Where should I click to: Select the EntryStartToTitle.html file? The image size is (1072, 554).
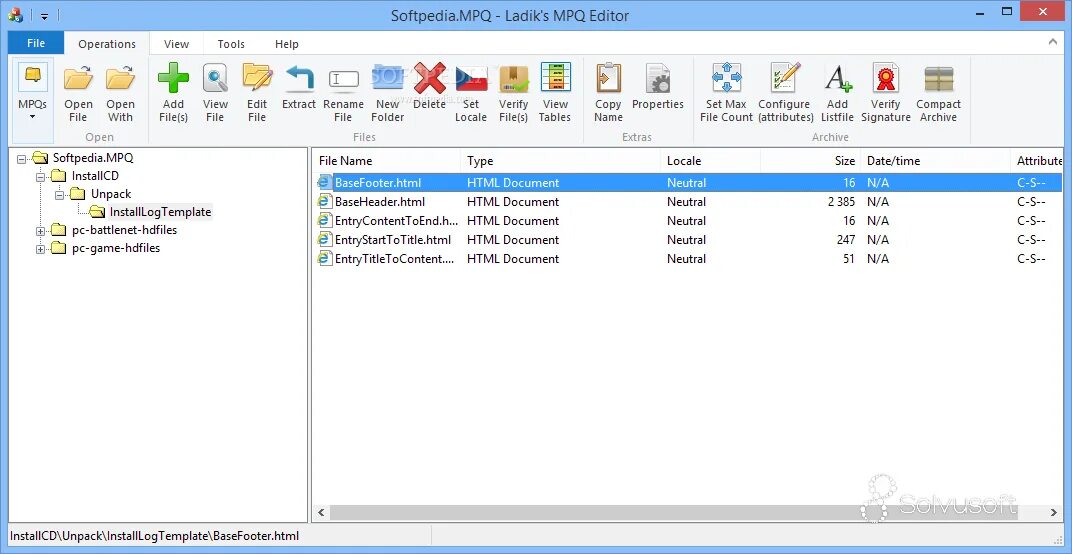(x=392, y=240)
